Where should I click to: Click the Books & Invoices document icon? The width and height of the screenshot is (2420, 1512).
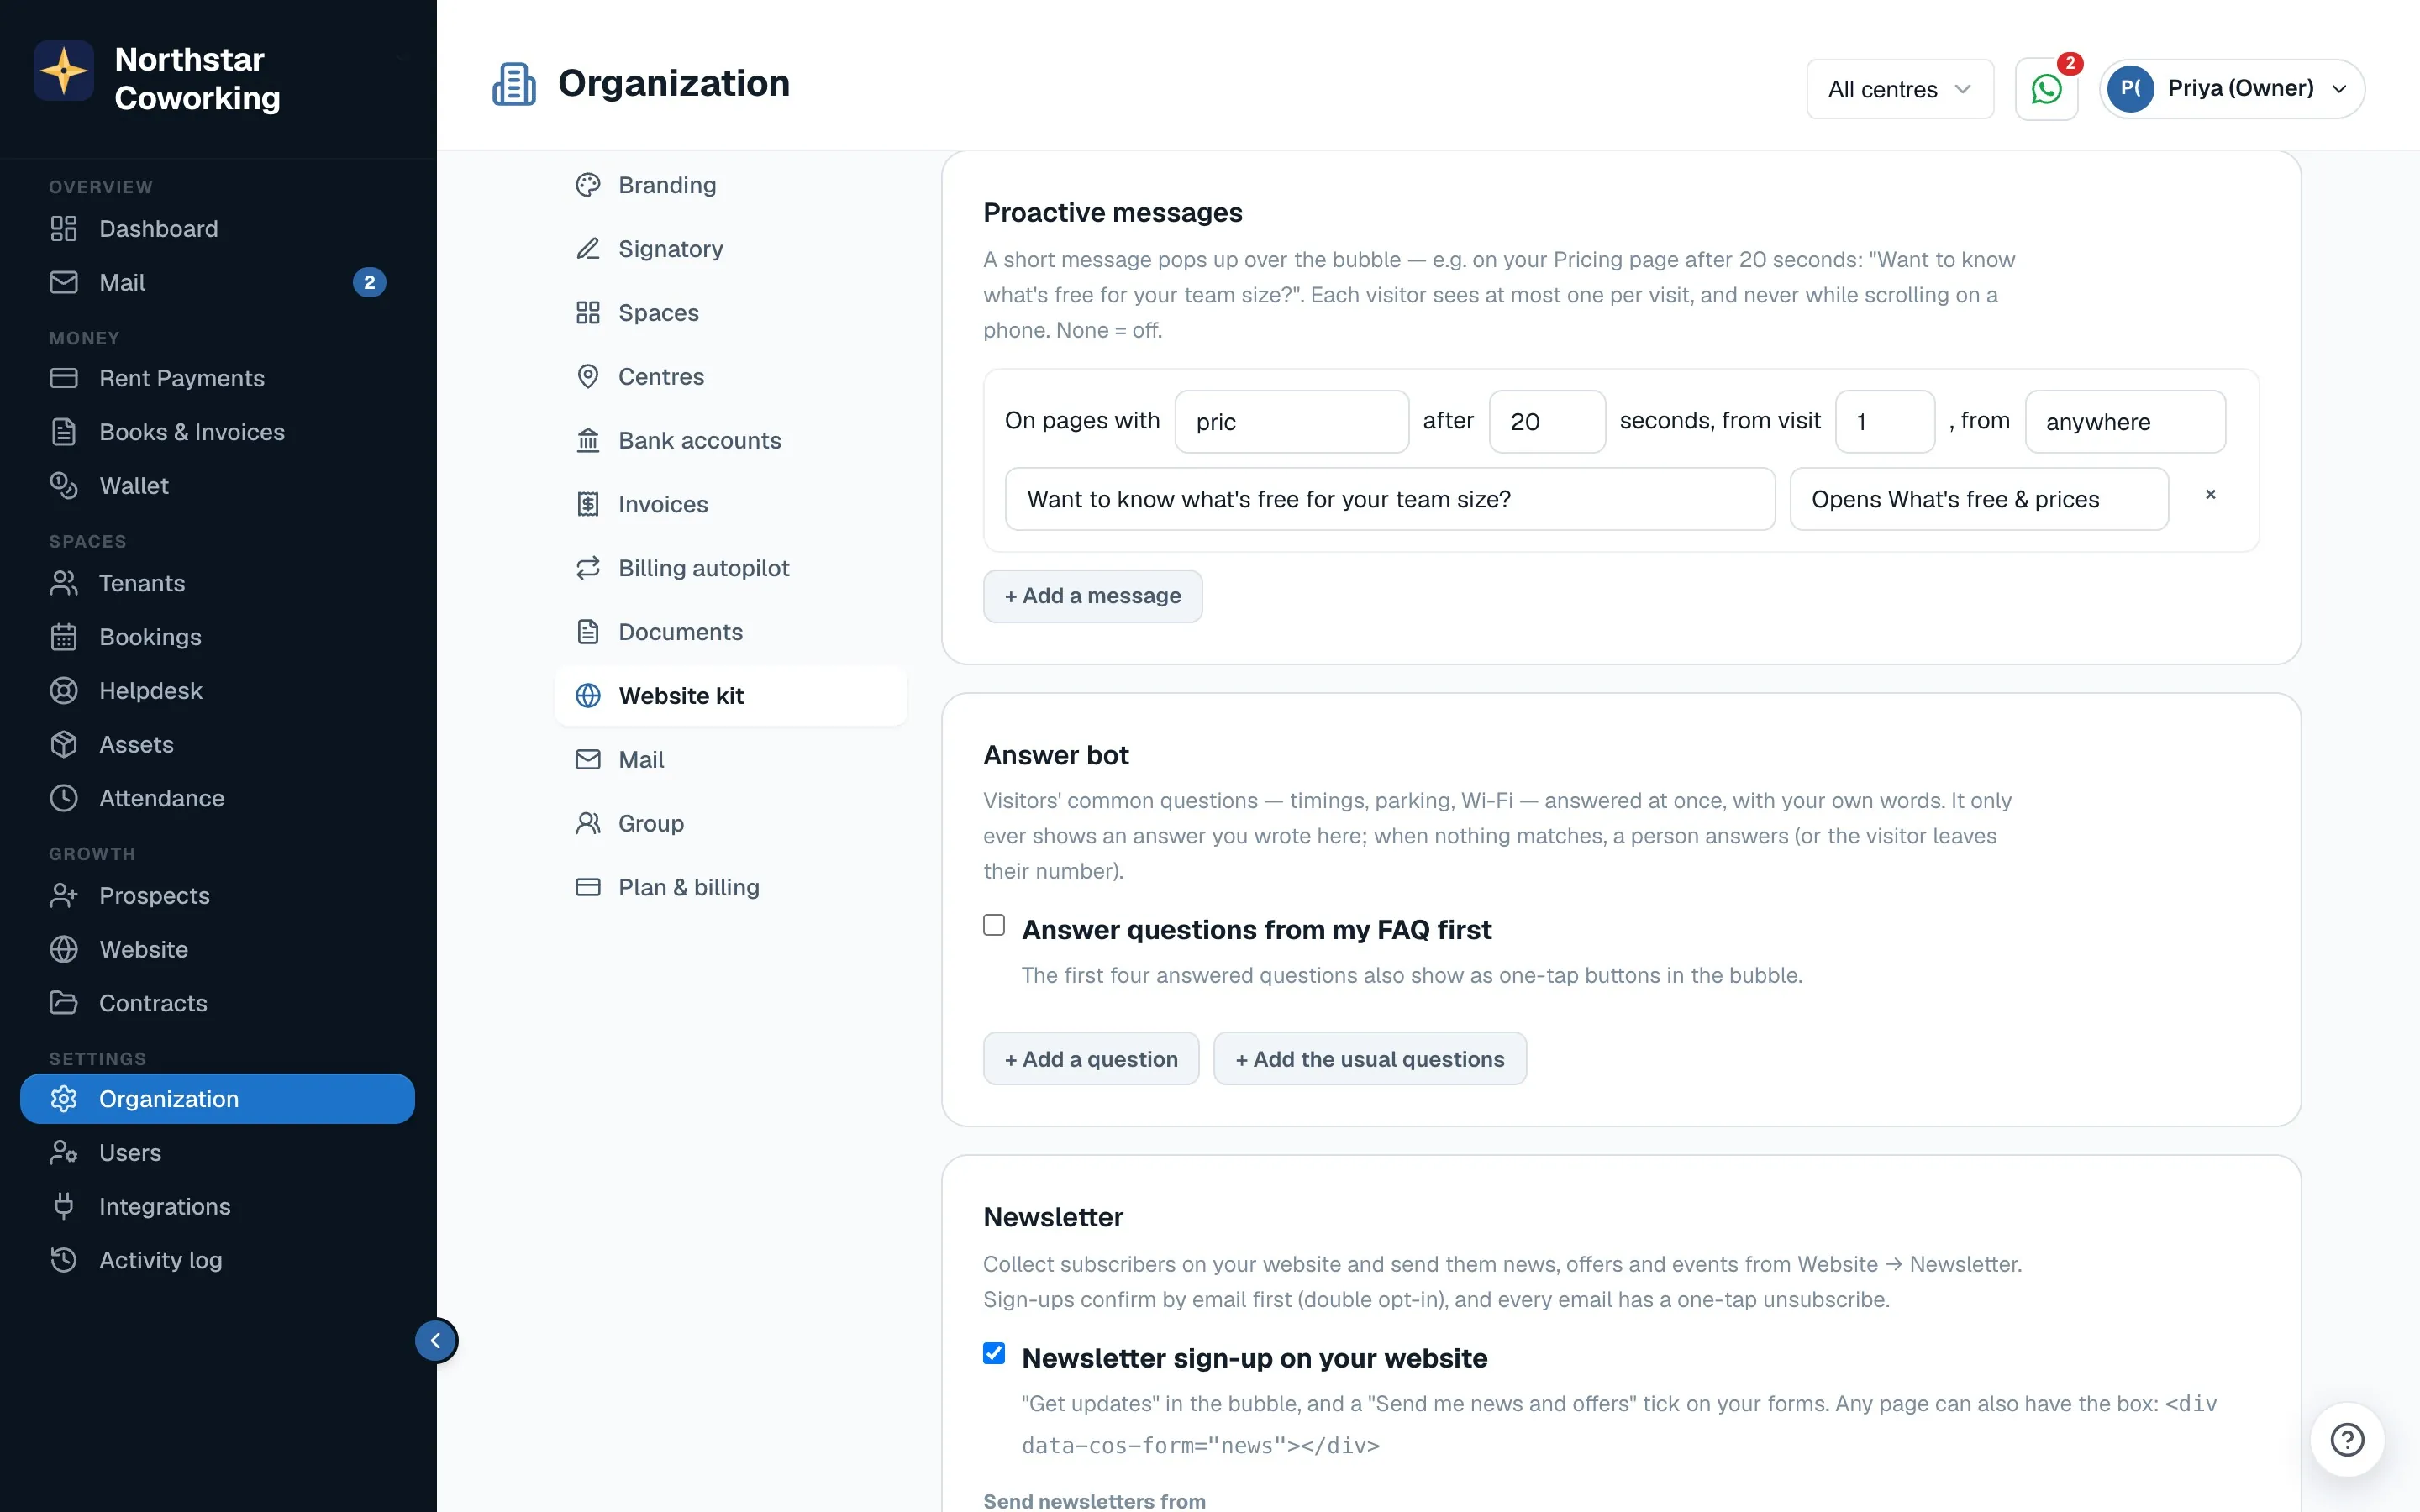pyautogui.click(x=64, y=432)
